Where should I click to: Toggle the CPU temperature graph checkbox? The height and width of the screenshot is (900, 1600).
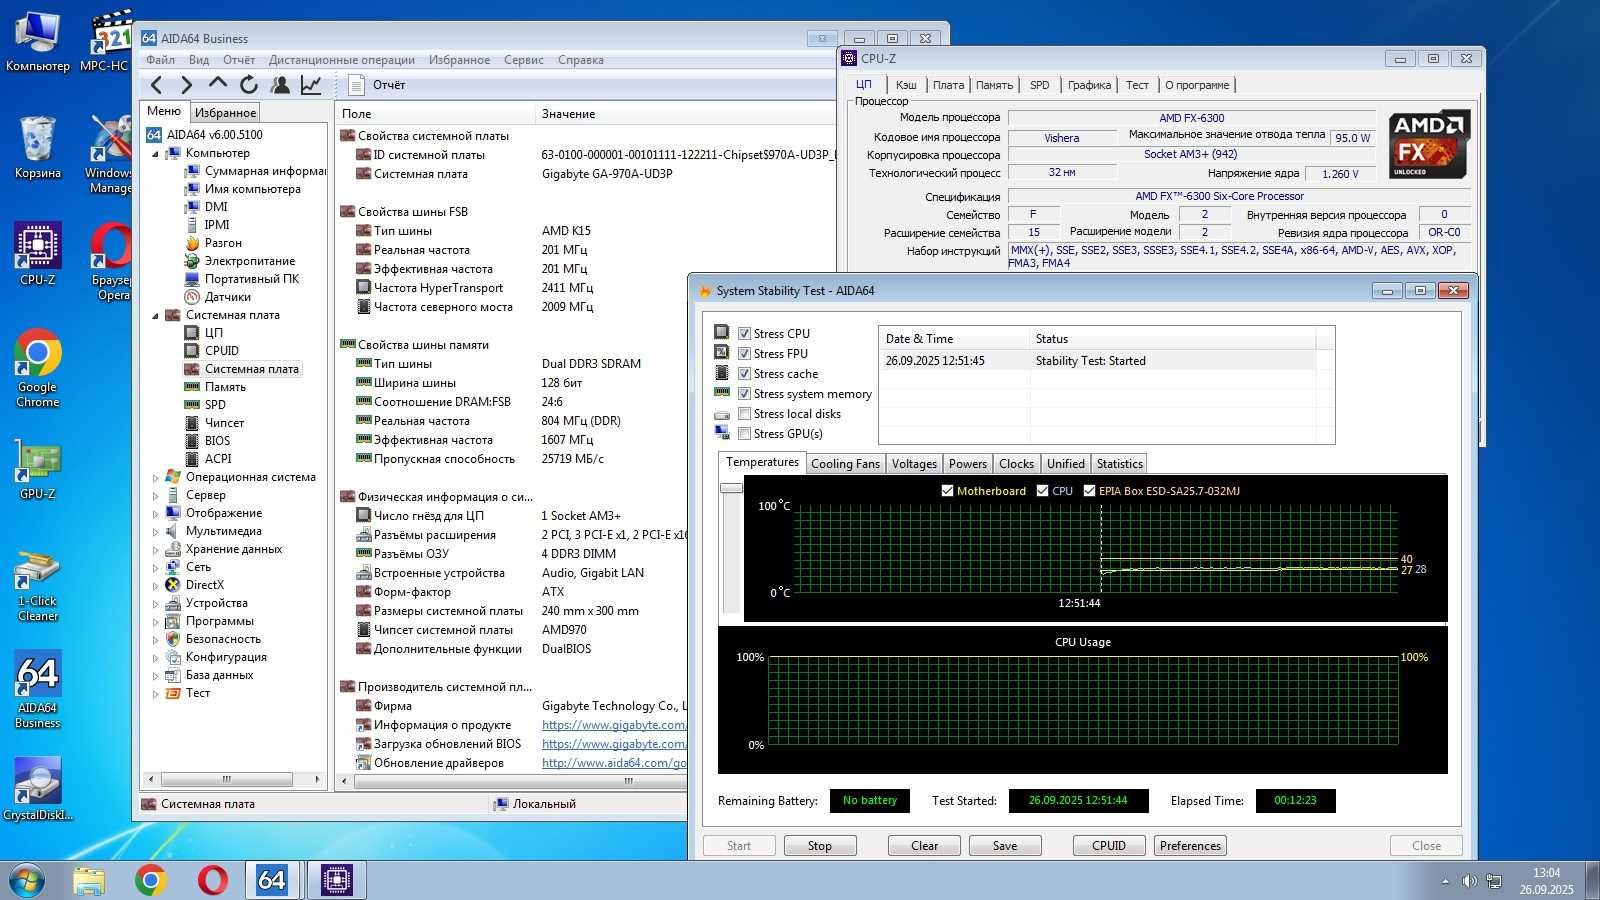[1042, 491]
